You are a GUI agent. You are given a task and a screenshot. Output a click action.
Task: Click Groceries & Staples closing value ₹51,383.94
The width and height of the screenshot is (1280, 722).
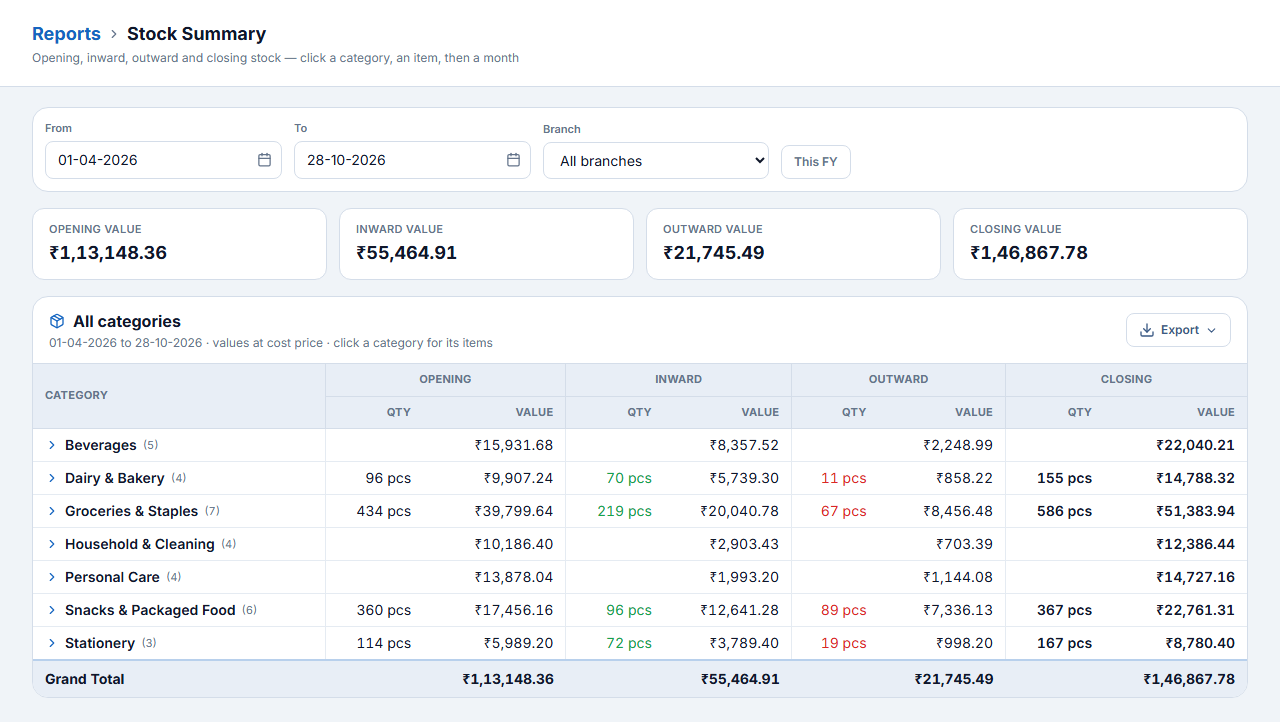click(1195, 511)
